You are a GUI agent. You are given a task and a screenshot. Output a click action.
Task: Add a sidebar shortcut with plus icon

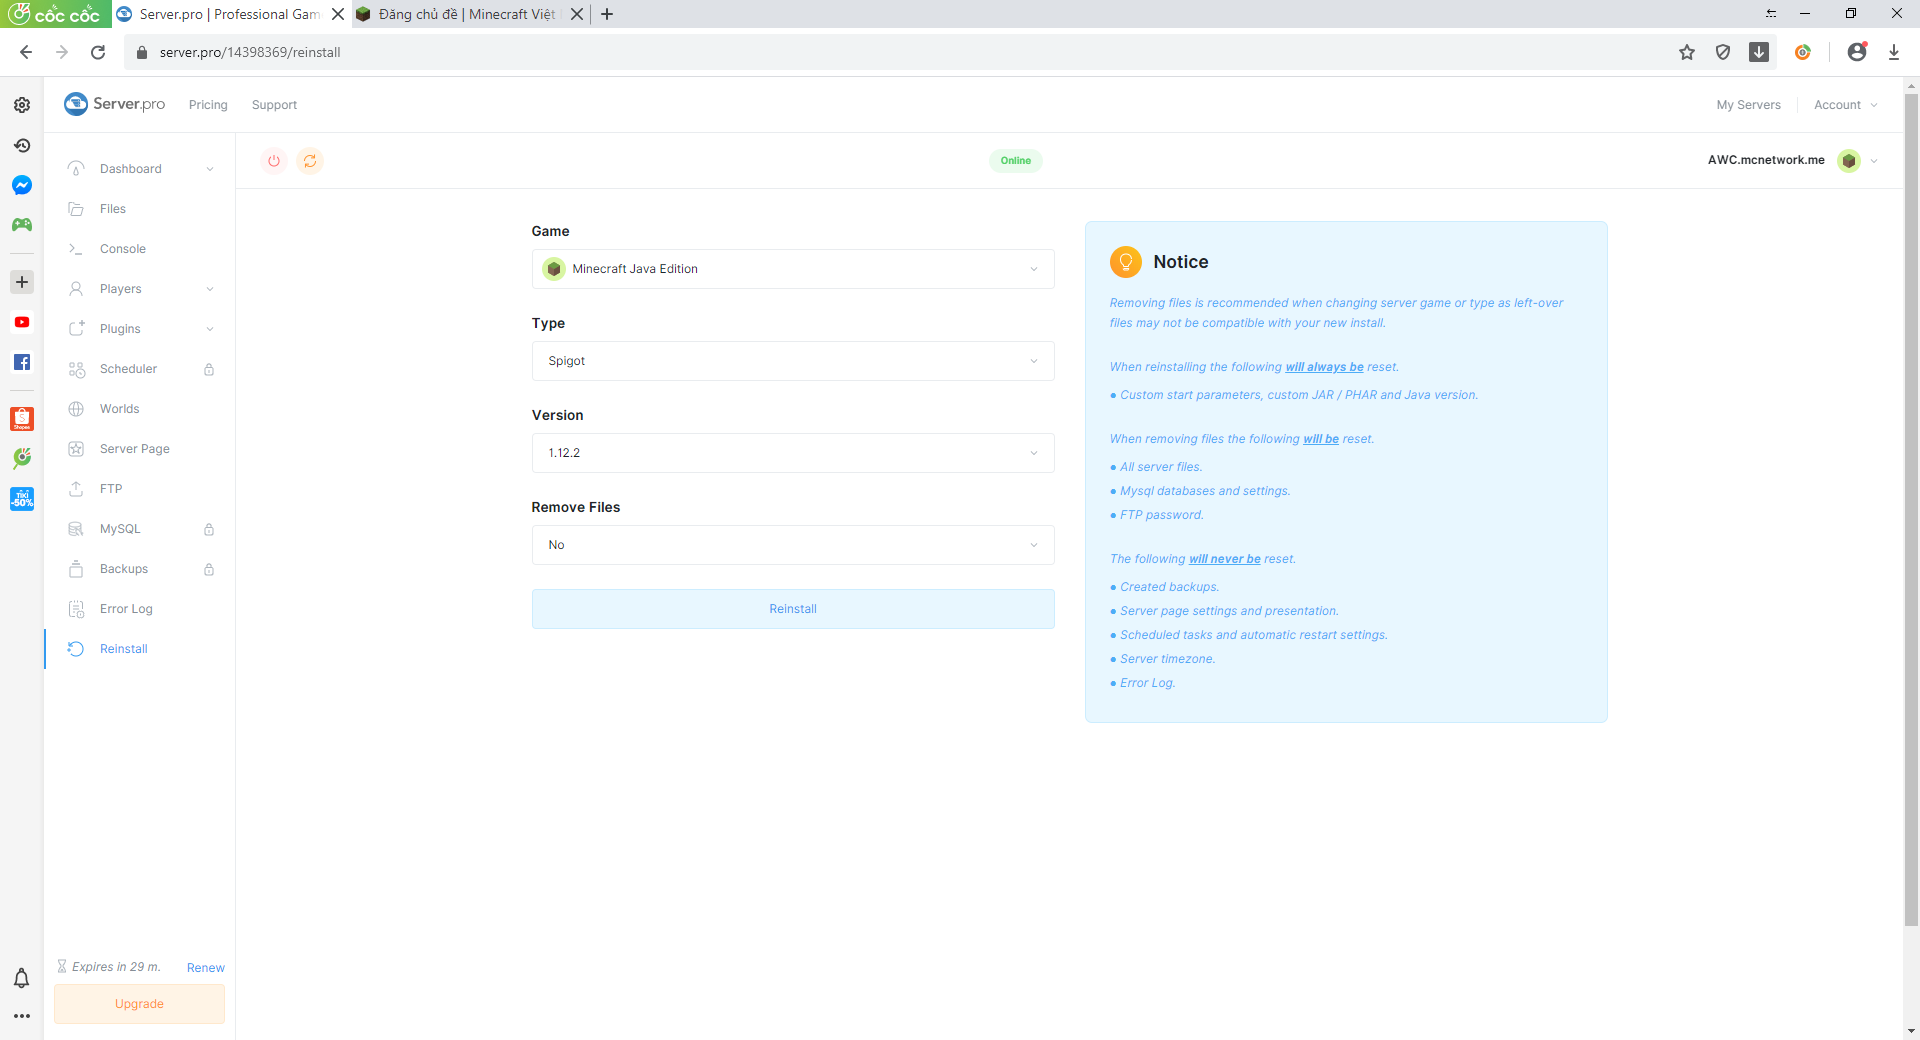click(22, 282)
